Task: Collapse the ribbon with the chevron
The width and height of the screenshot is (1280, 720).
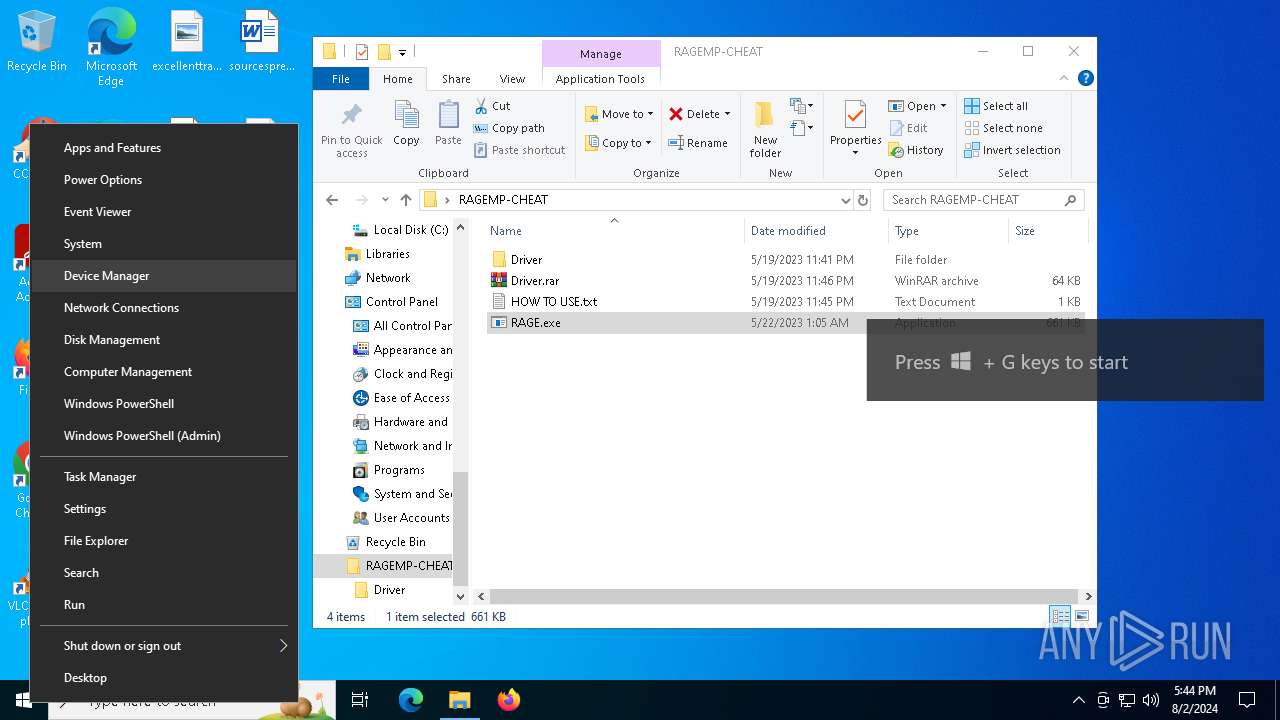Action: tap(1064, 78)
